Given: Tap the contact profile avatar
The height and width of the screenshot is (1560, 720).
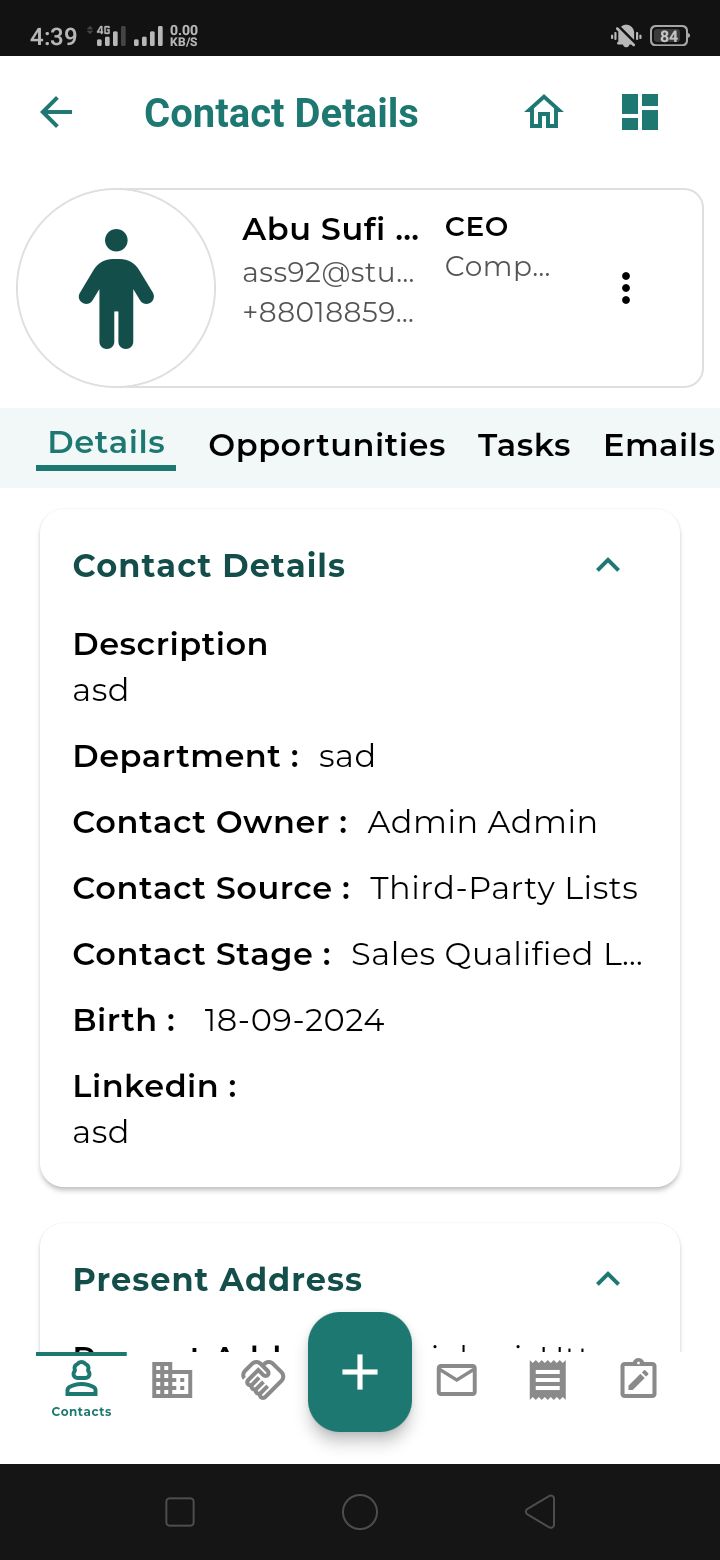Looking at the screenshot, I should click(x=116, y=288).
